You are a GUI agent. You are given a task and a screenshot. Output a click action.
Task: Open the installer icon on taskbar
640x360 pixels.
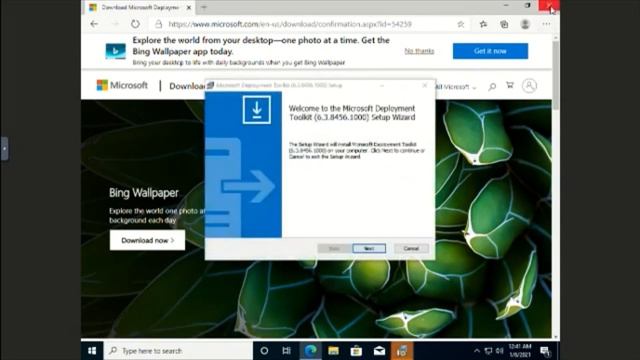[402, 351]
